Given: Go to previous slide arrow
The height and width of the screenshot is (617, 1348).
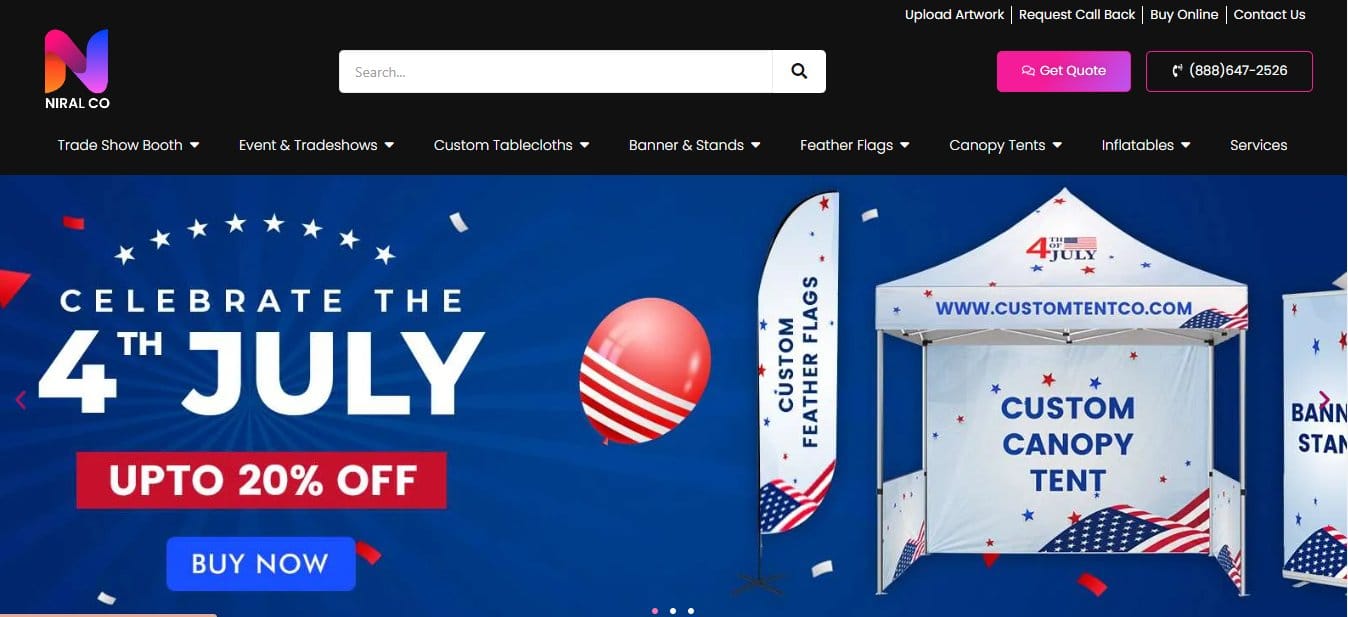Looking at the screenshot, I should click(x=20, y=400).
